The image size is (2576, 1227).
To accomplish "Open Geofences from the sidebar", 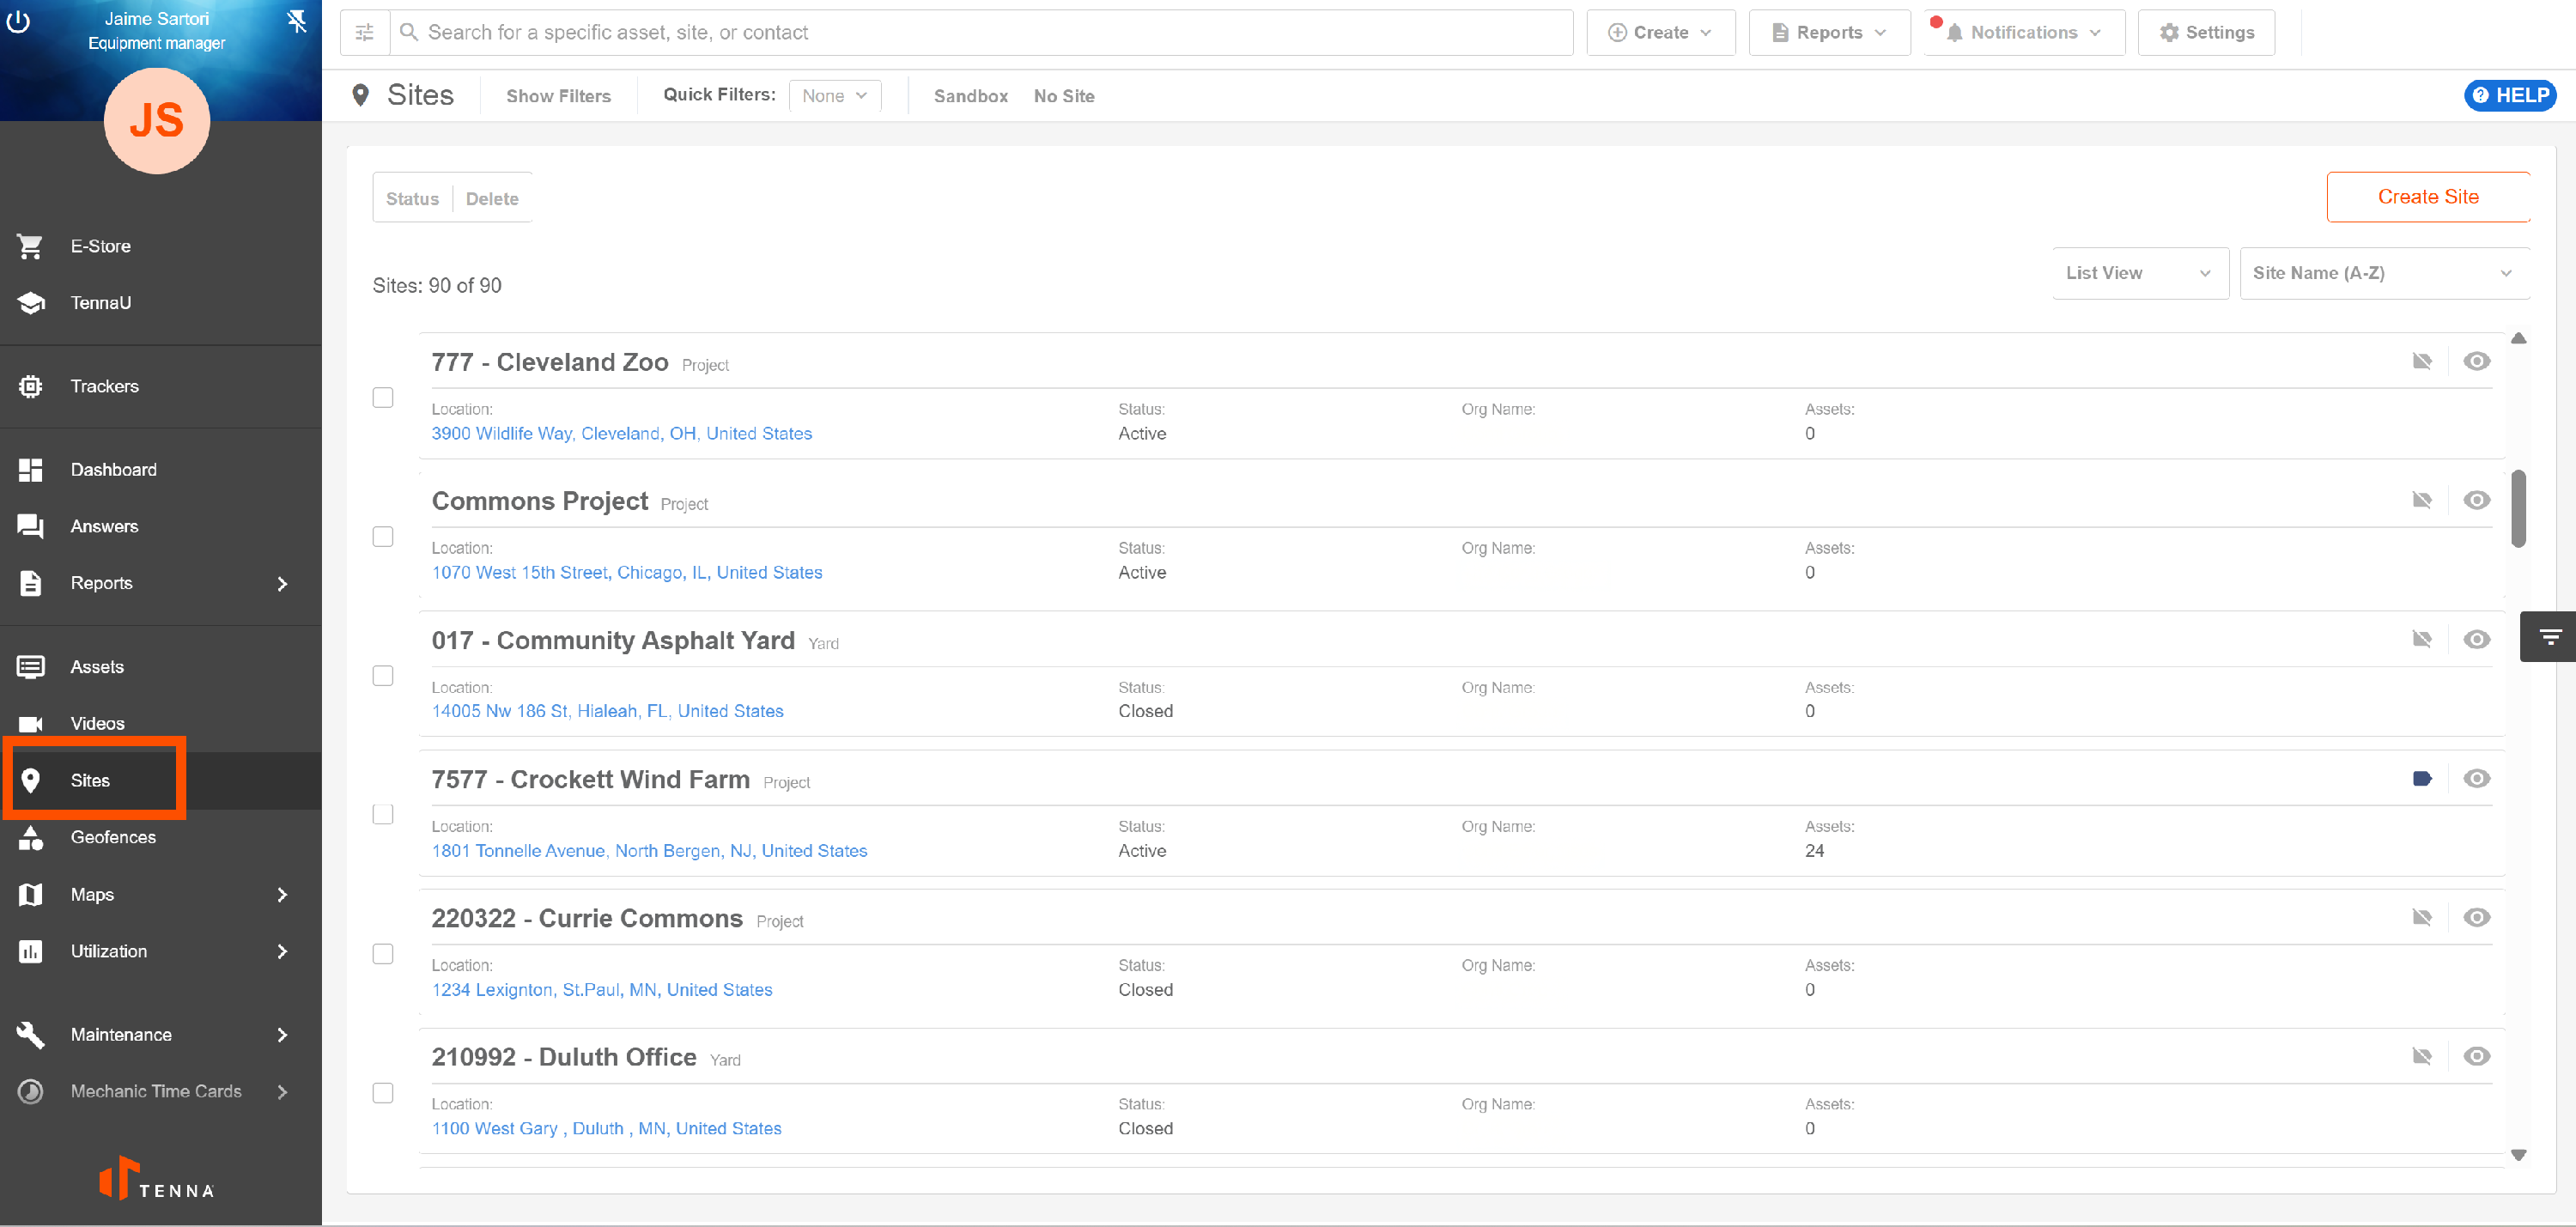I will [x=112, y=837].
